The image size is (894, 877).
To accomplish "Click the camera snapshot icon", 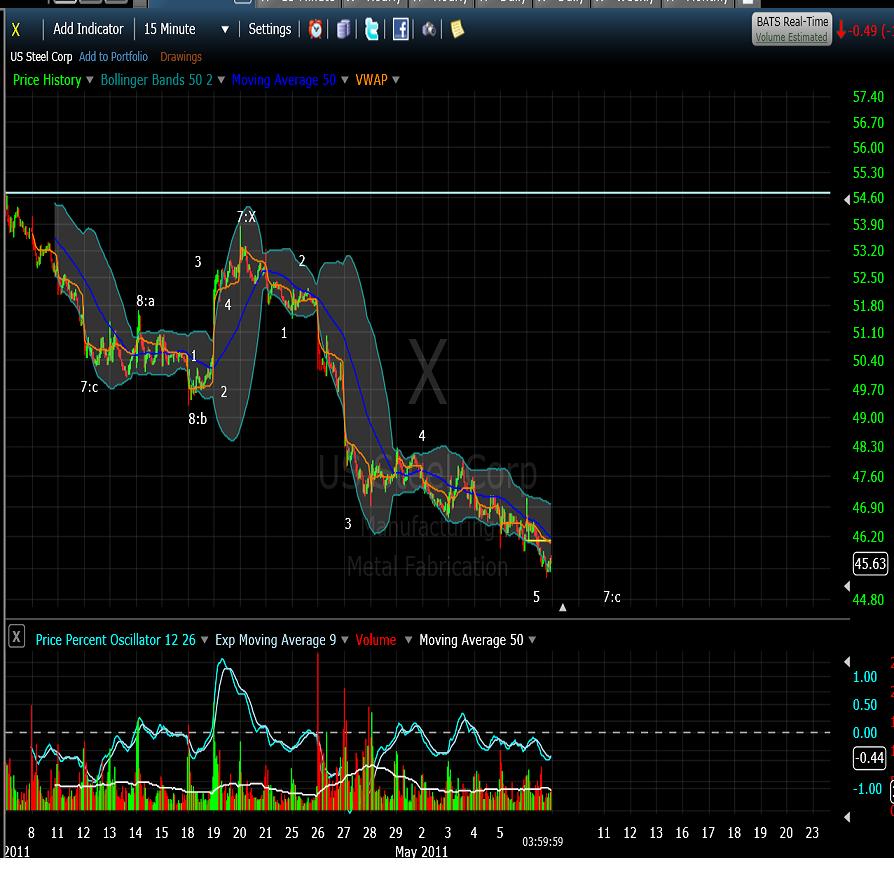I will point(429,29).
